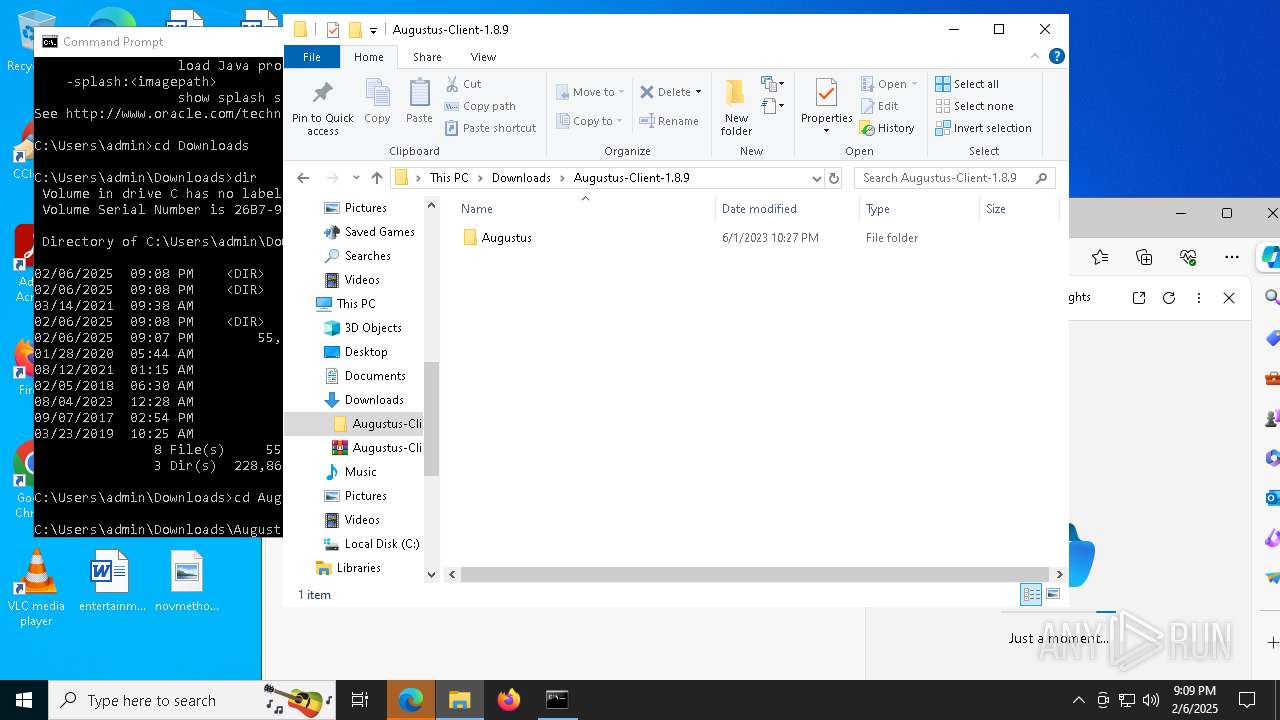
Task: Sort by Size column header
Action: [1018, 209]
